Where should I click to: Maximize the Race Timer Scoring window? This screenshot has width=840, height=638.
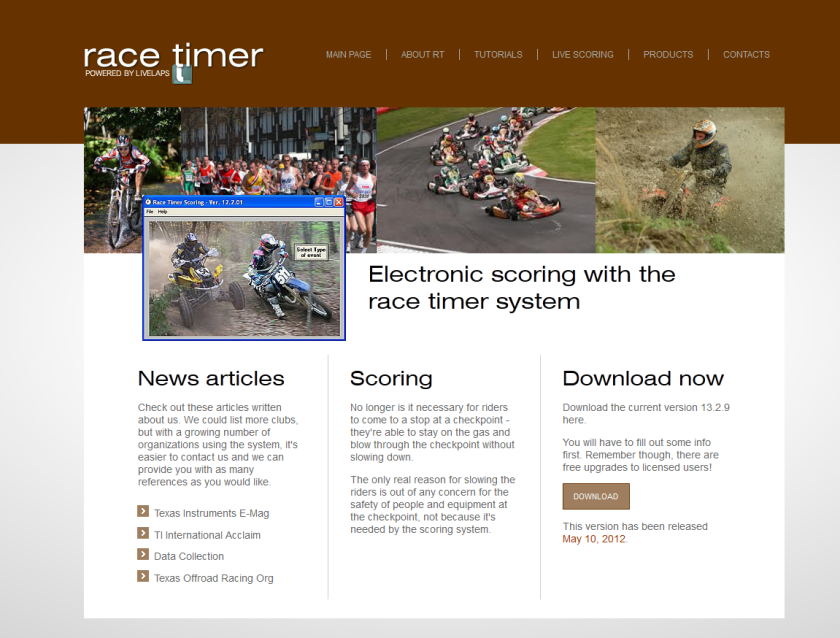(x=327, y=202)
